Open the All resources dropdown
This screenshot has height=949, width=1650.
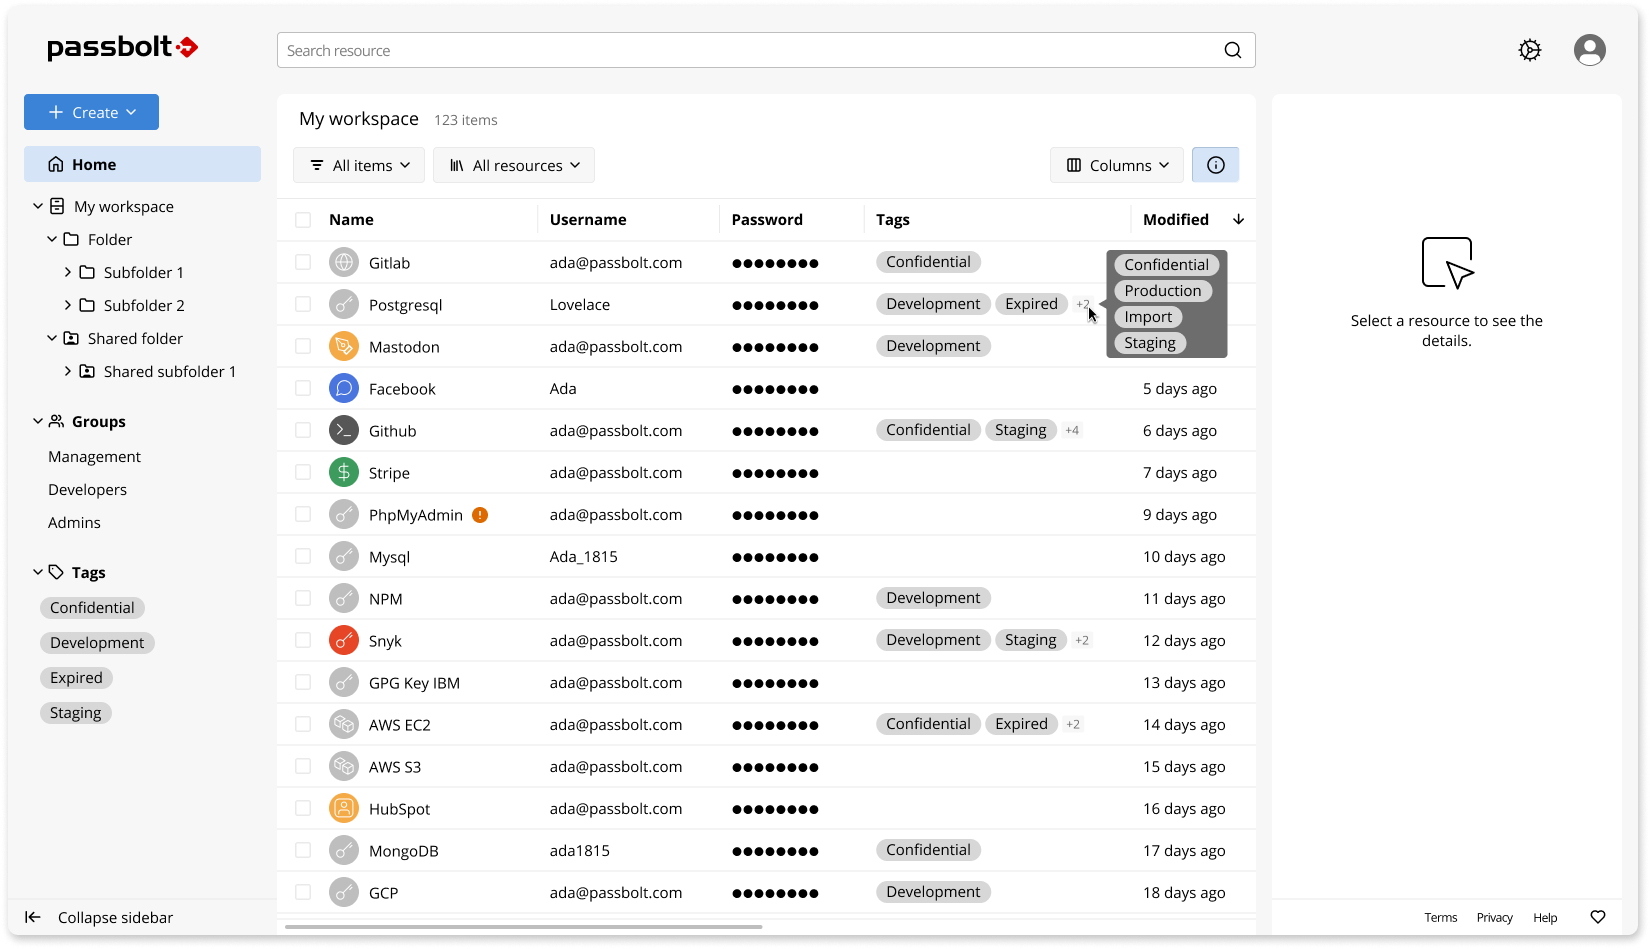click(x=514, y=165)
